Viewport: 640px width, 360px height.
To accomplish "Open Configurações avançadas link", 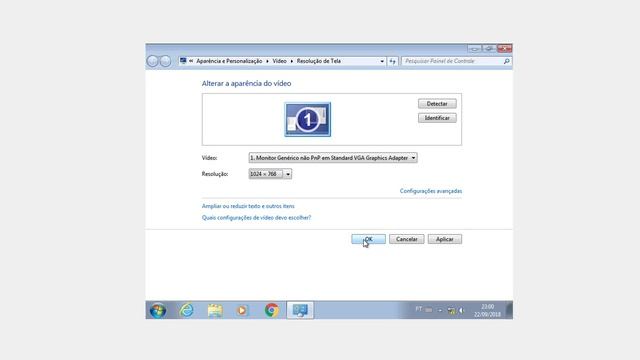I will 431,191.
